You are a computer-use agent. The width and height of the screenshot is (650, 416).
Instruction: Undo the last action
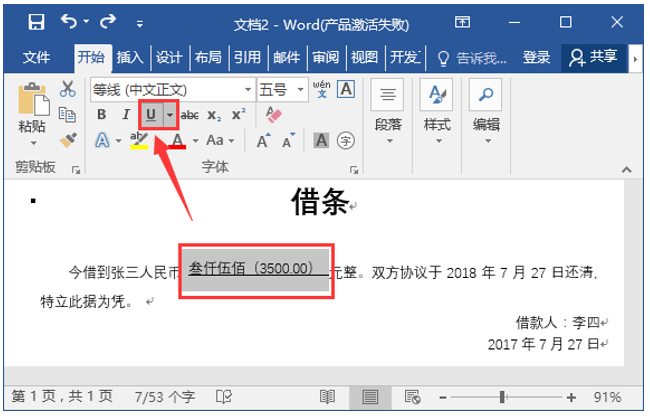coord(69,21)
